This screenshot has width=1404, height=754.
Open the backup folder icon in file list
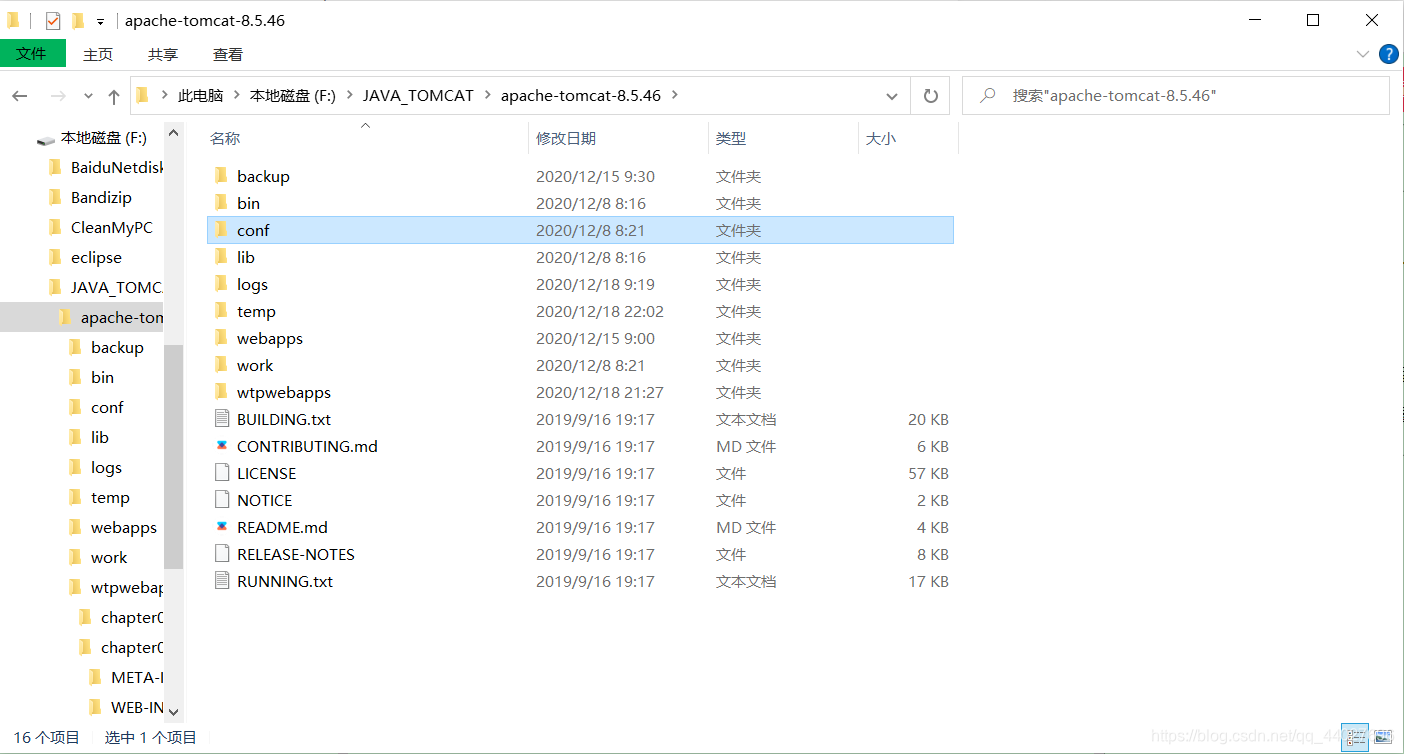(x=222, y=176)
